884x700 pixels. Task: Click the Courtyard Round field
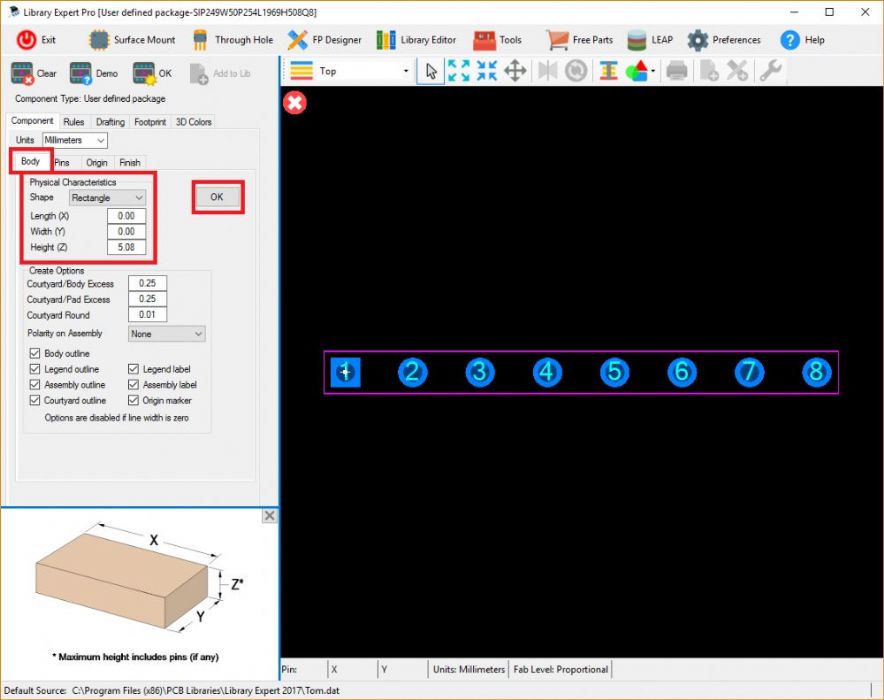pos(147,314)
